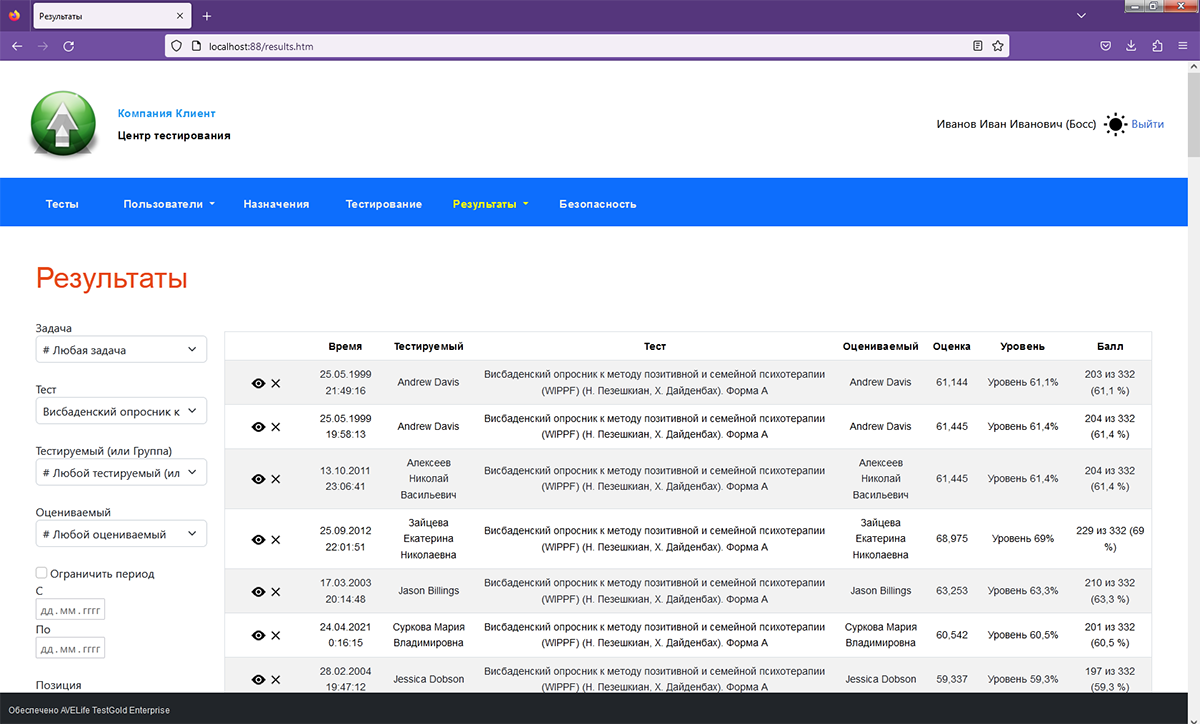View result of Jason Billings' test
The image size is (1200, 724).
pos(258,592)
